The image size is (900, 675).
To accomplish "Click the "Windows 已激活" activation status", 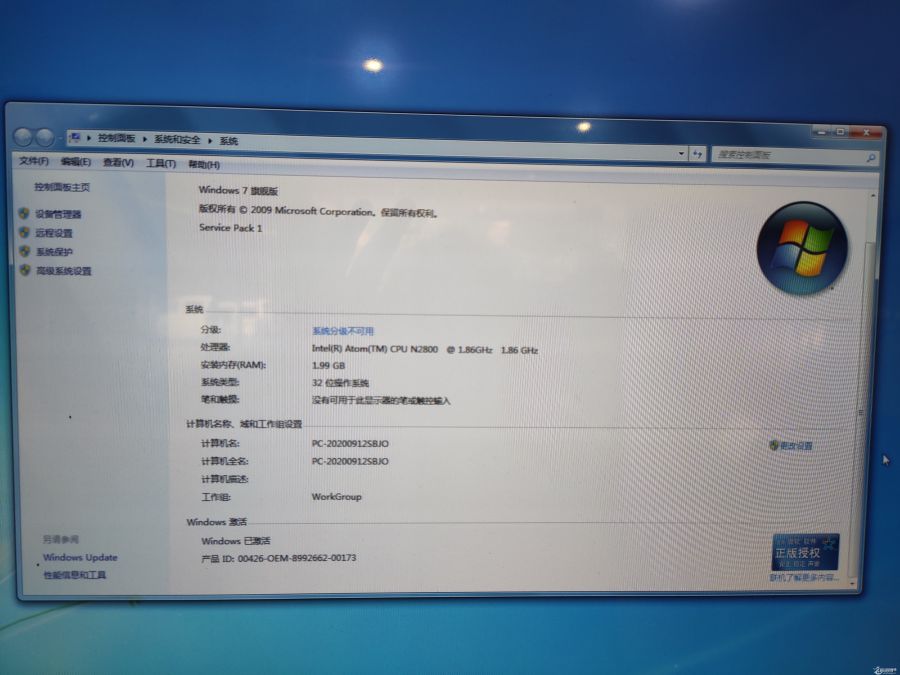I will click(x=236, y=541).
